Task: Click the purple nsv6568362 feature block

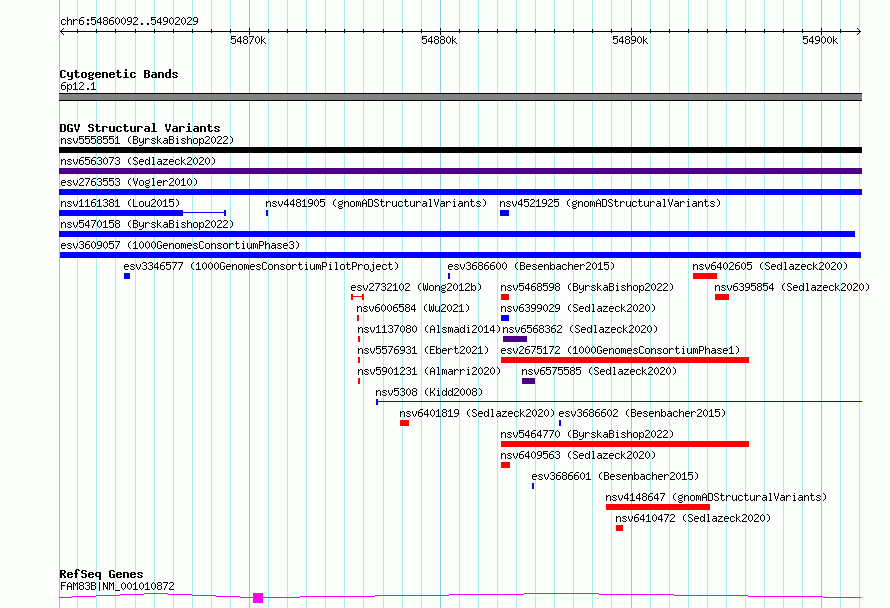Action: [x=515, y=339]
